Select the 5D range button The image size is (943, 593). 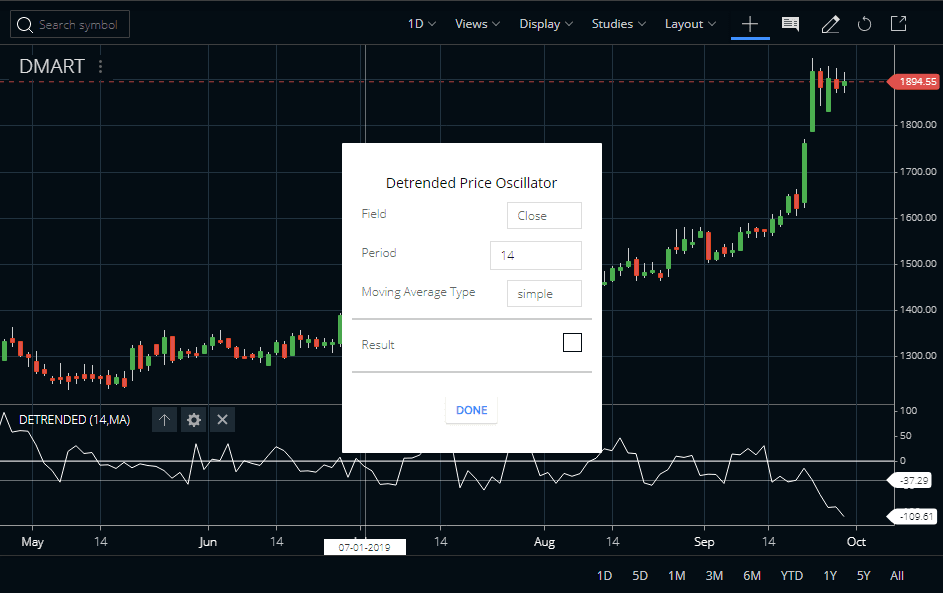tap(640, 576)
